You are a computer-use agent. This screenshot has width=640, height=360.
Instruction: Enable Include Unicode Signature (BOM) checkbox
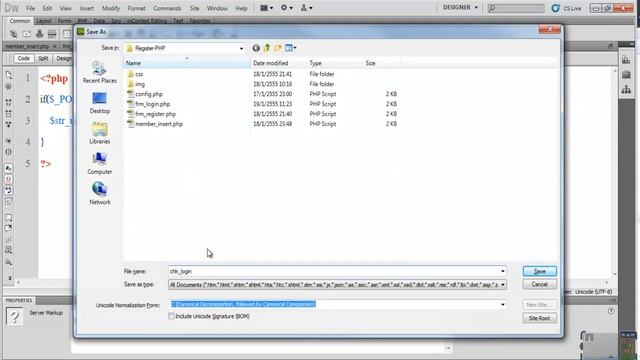171,316
